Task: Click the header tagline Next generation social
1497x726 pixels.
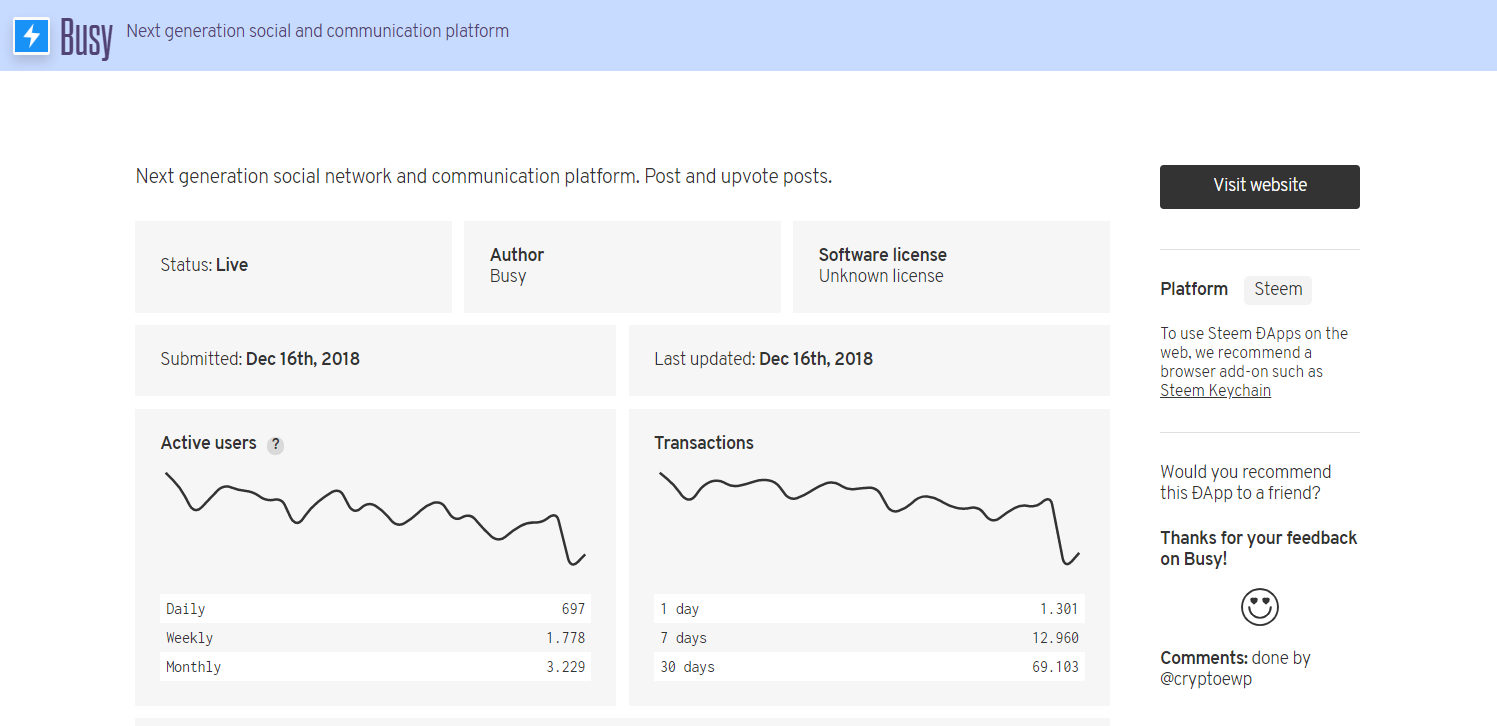Action: point(317,31)
